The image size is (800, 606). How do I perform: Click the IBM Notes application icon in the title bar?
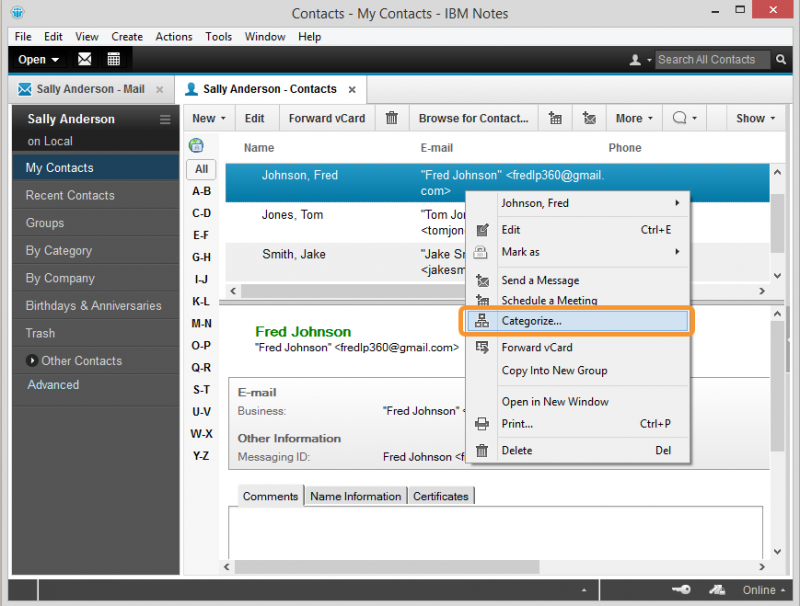[17, 12]
